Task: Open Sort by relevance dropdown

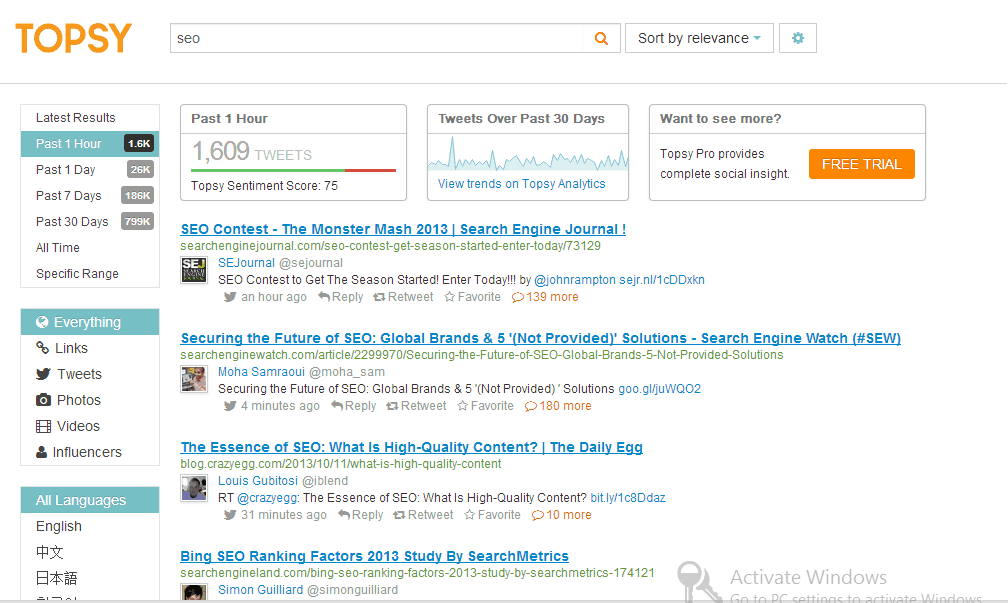Action: pos(699,38)
